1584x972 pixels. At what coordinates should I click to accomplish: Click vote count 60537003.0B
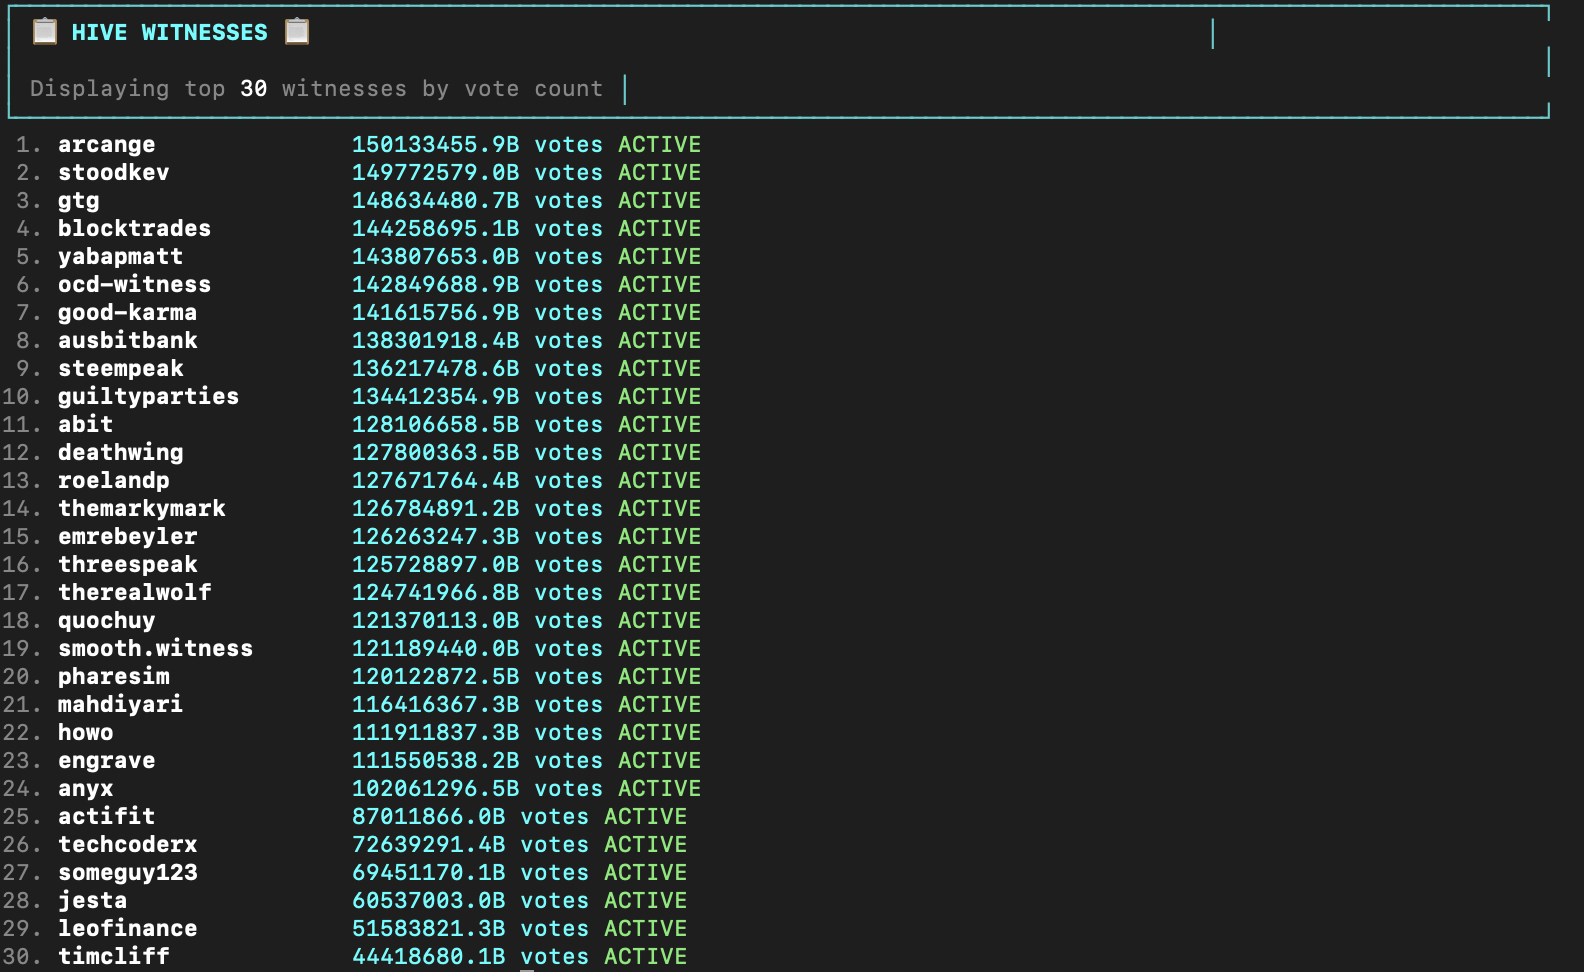coord(429,901)
